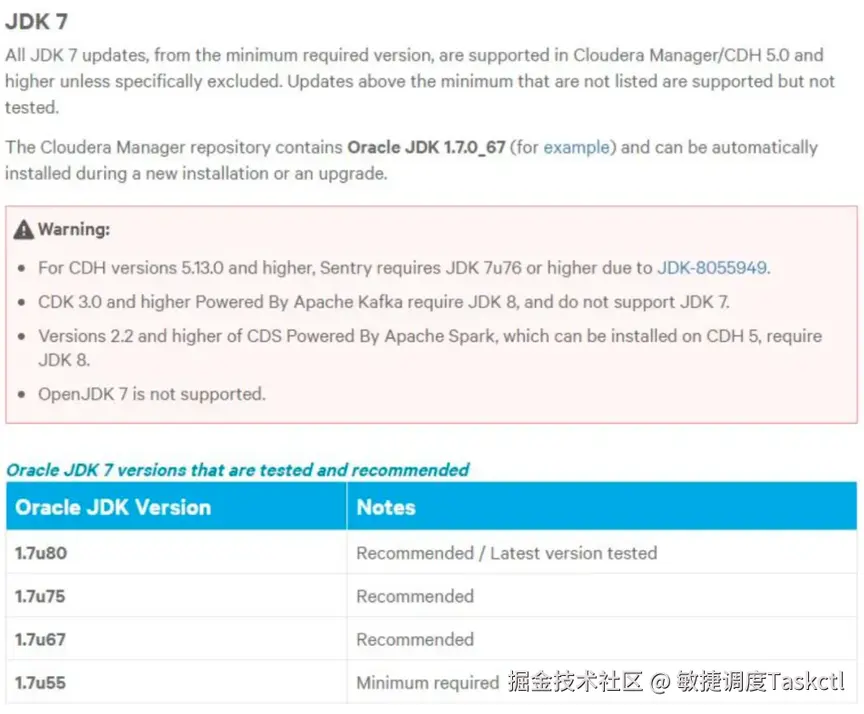Open the JDK-8055949 bug link
864x714 pixels.
click(712, 268)
